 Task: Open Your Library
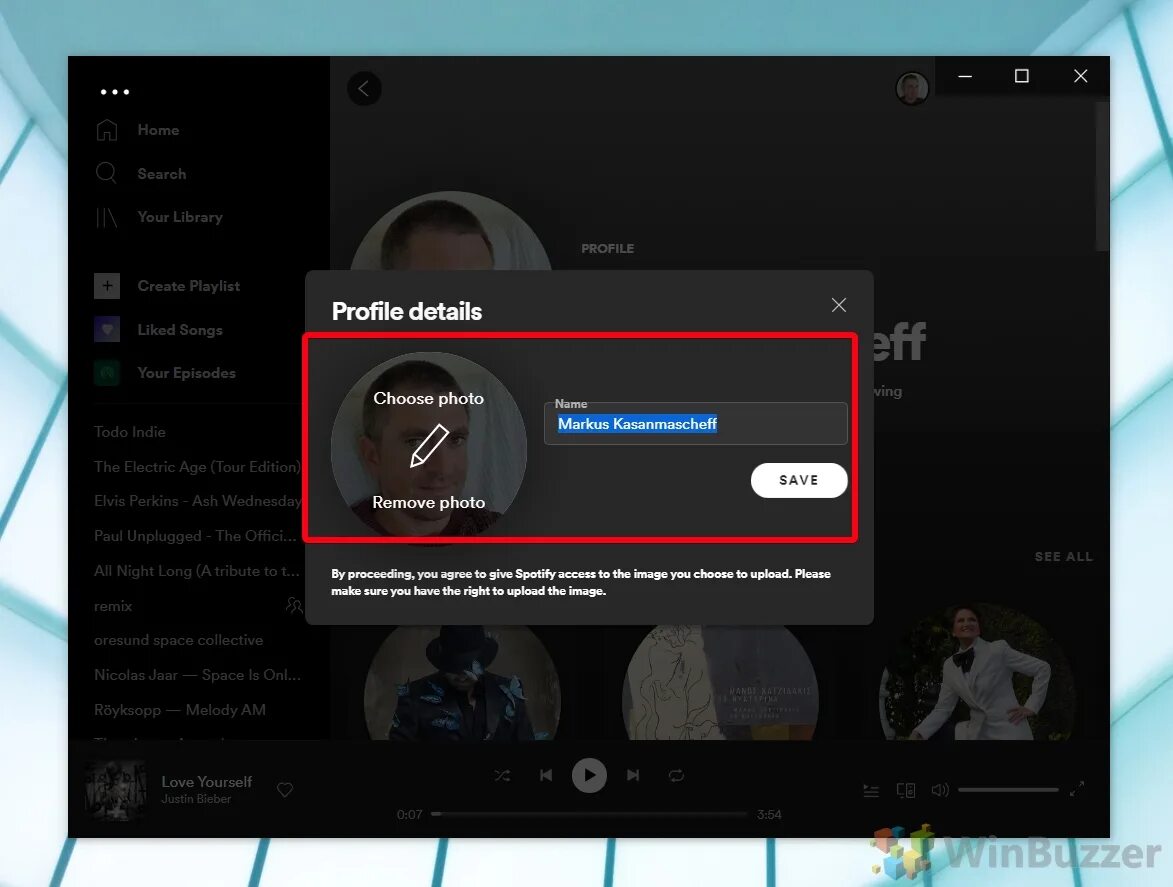click(180, 217)
